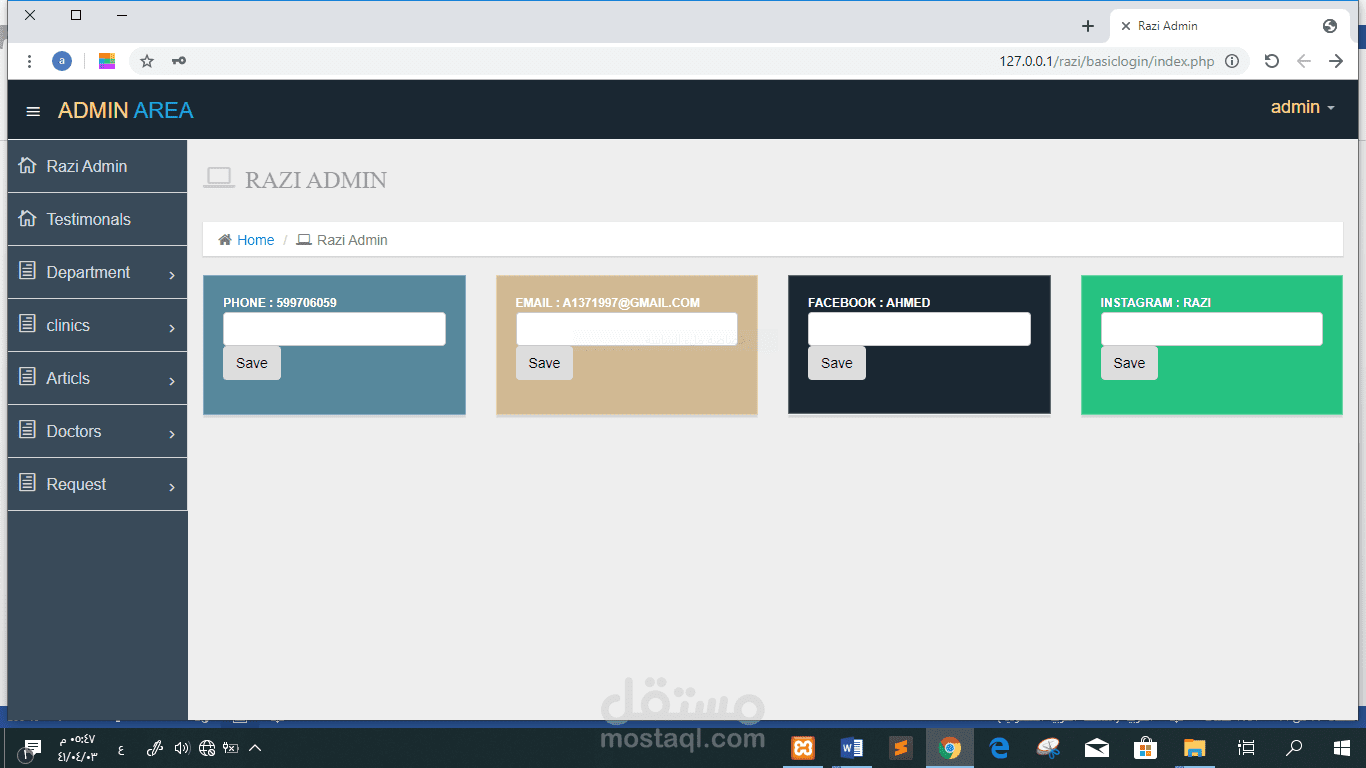
Task: Open the admin user dropdown
Action: coord(1303,108)
